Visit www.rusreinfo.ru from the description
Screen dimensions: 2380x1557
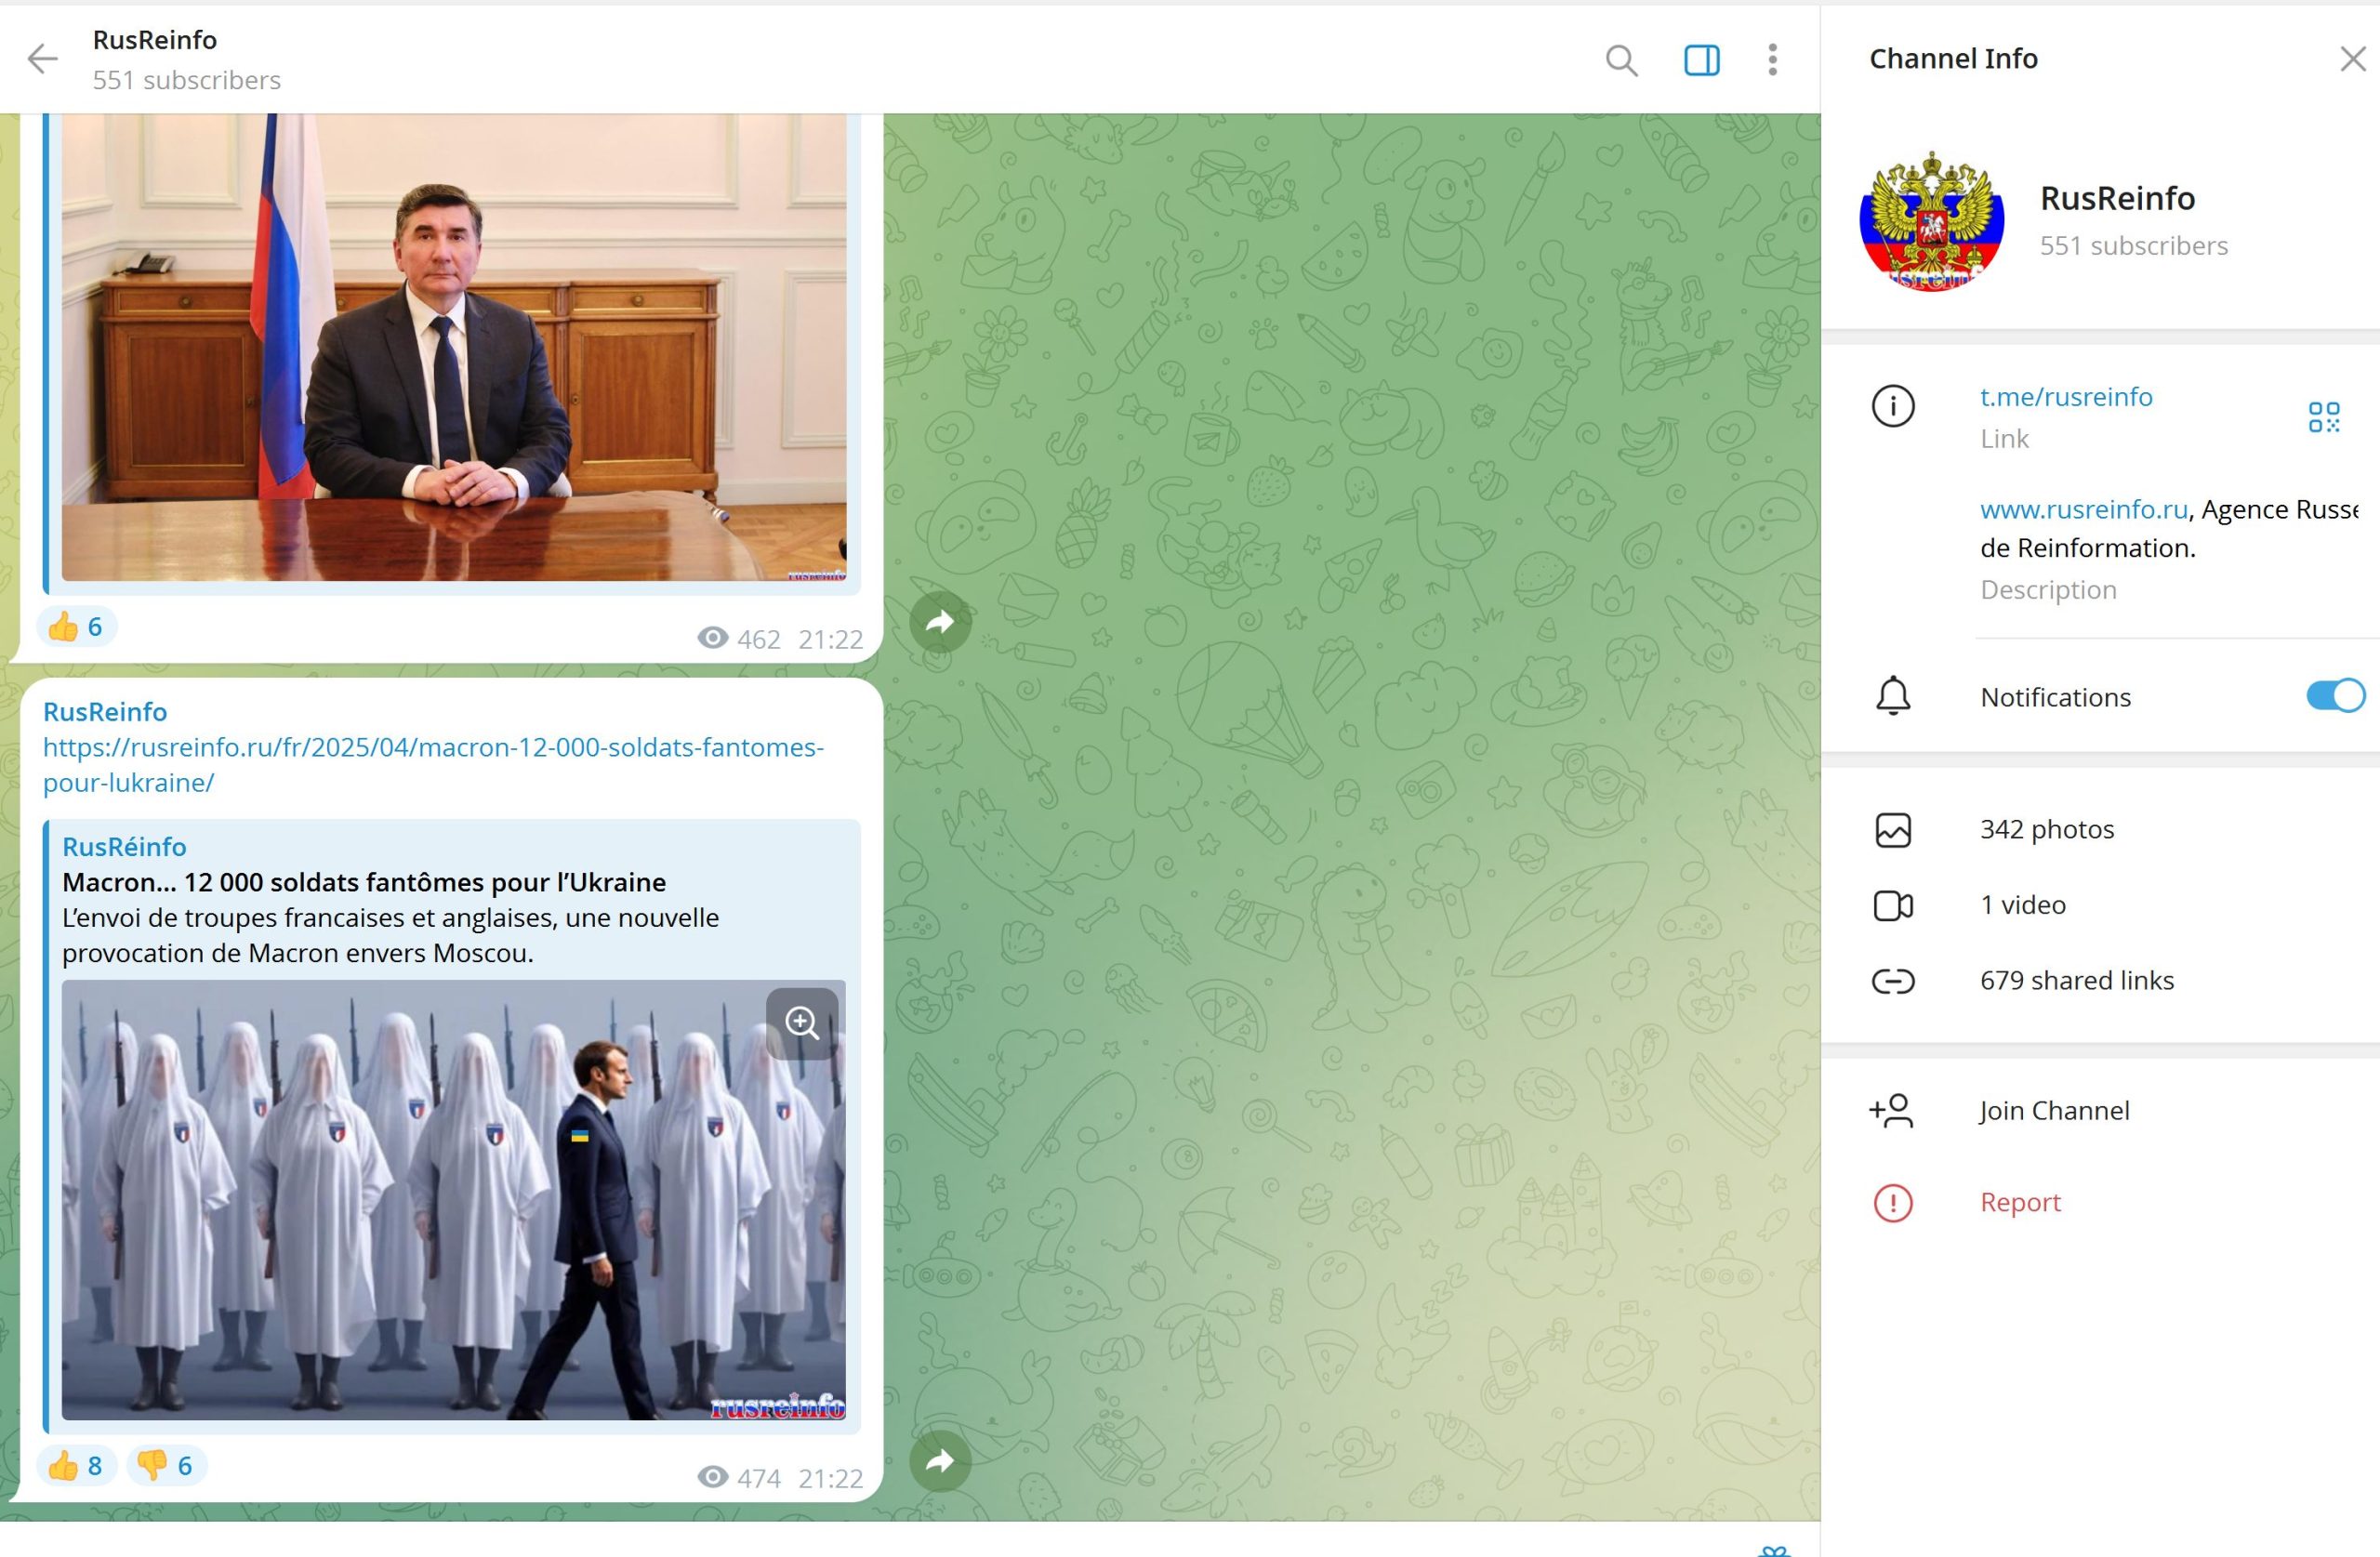(x=2083, y=509)
